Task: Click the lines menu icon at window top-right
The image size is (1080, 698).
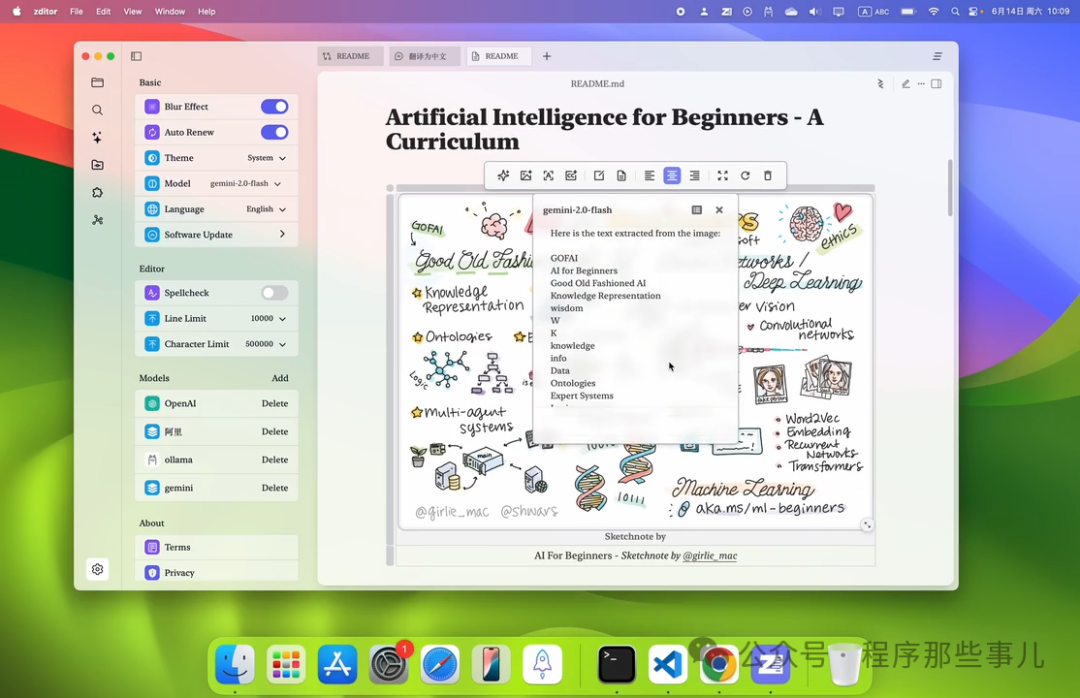Action: (937, 56)
